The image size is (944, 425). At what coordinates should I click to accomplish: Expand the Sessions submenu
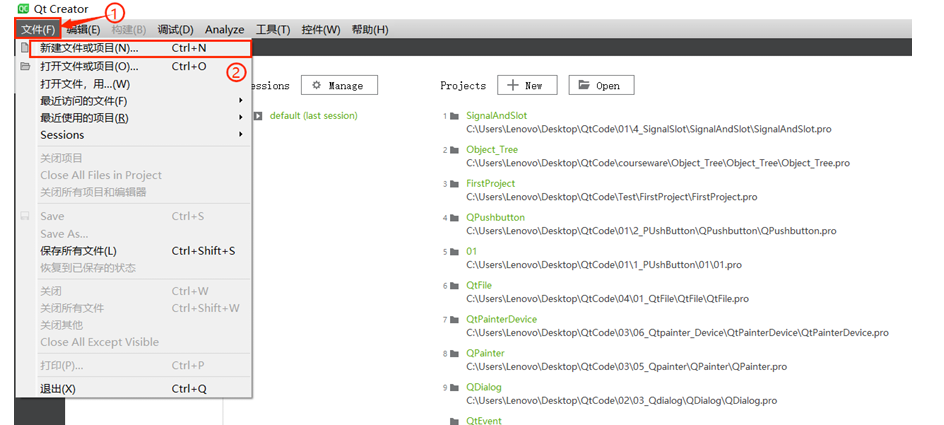134,135
